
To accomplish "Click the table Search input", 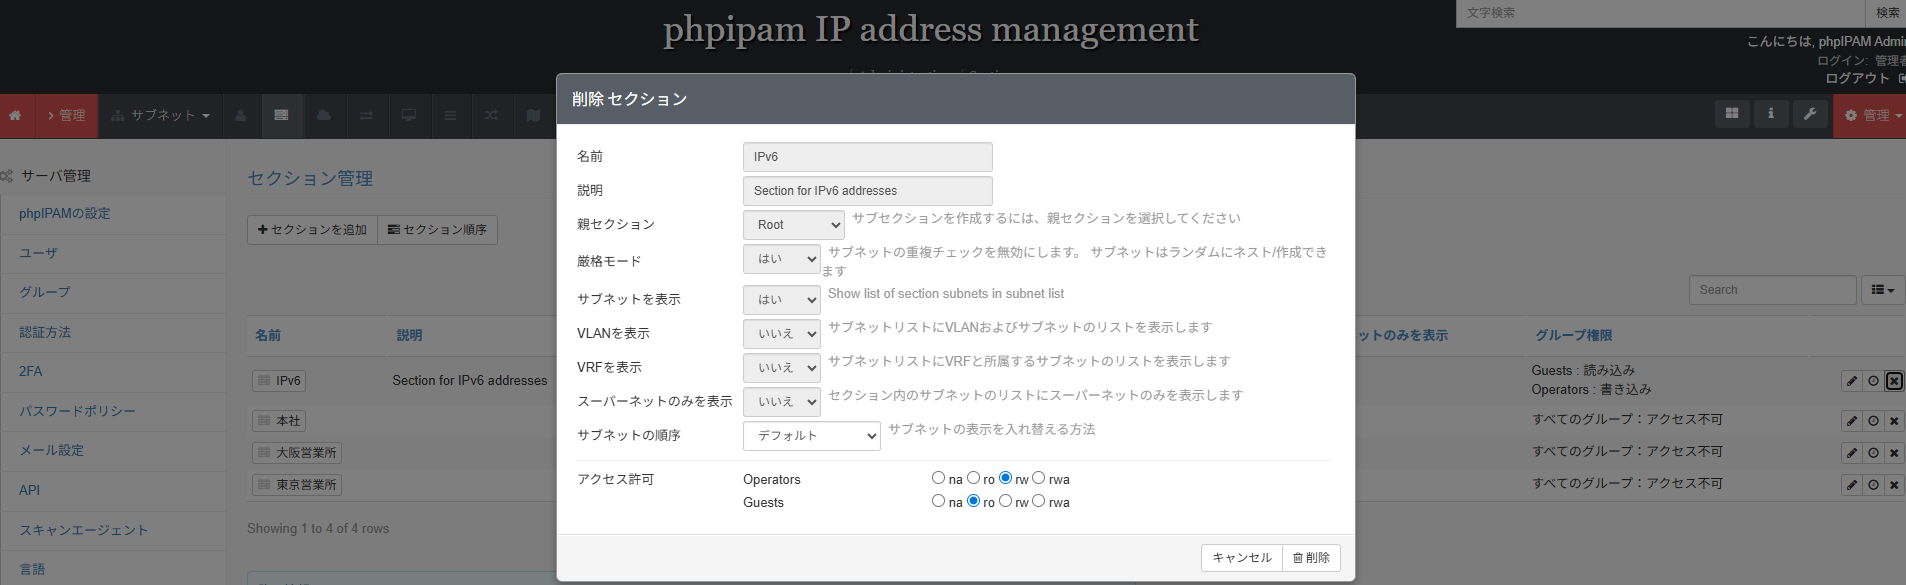I will pyautogui.click(x=1772, y=290).
